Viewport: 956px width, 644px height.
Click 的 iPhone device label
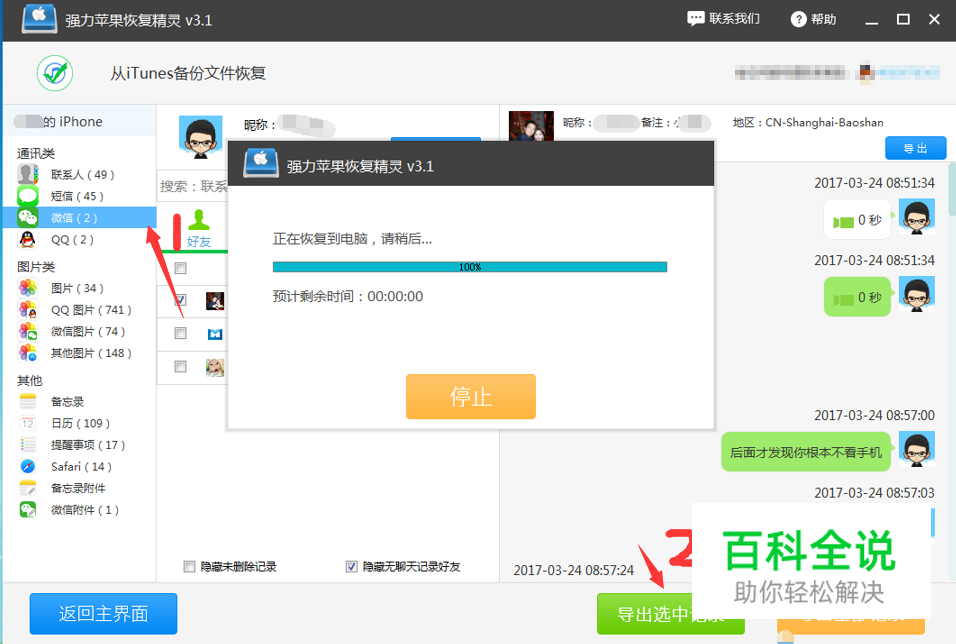coord(73,121)
